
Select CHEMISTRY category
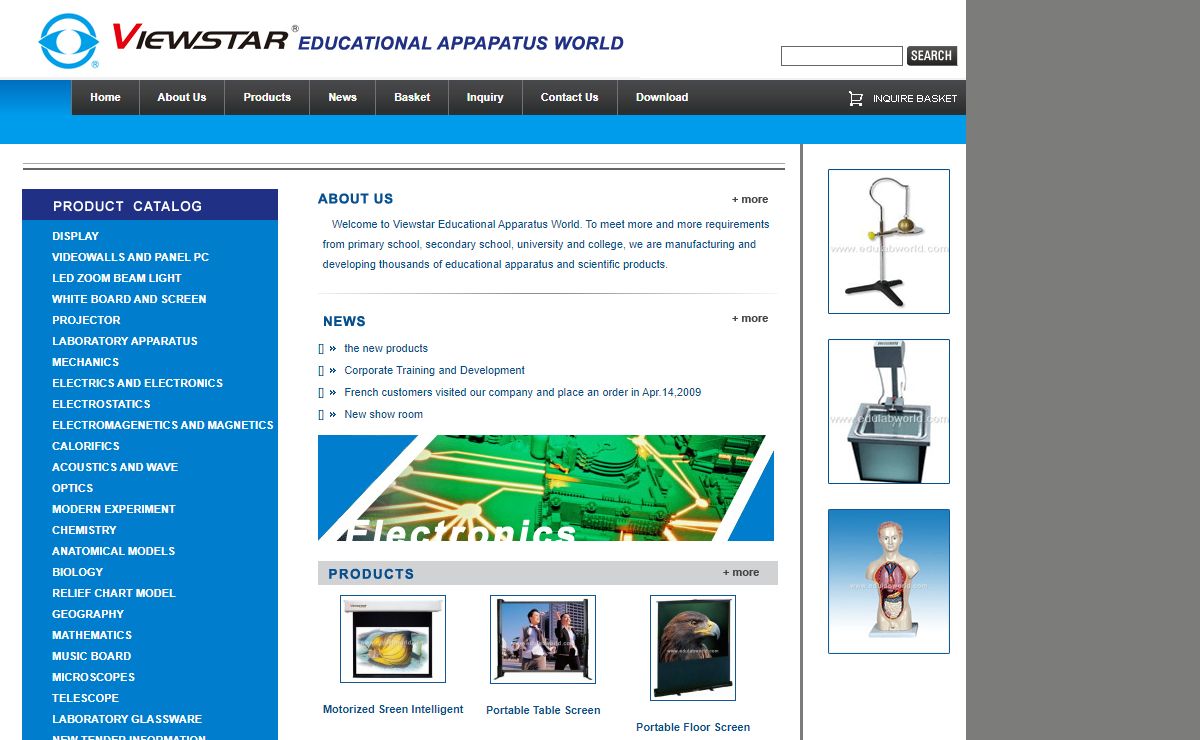point(84,530)
